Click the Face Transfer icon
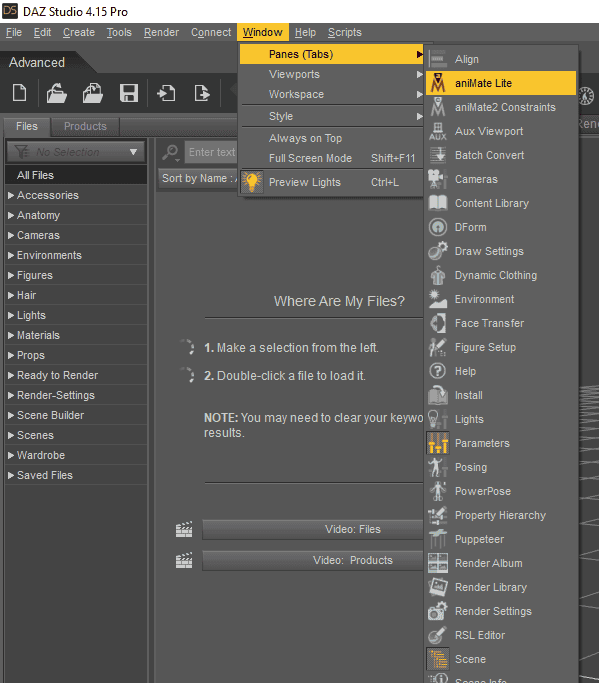Viewport: 599px width, 683px height. pyautogui.click(x=438, y=323)
